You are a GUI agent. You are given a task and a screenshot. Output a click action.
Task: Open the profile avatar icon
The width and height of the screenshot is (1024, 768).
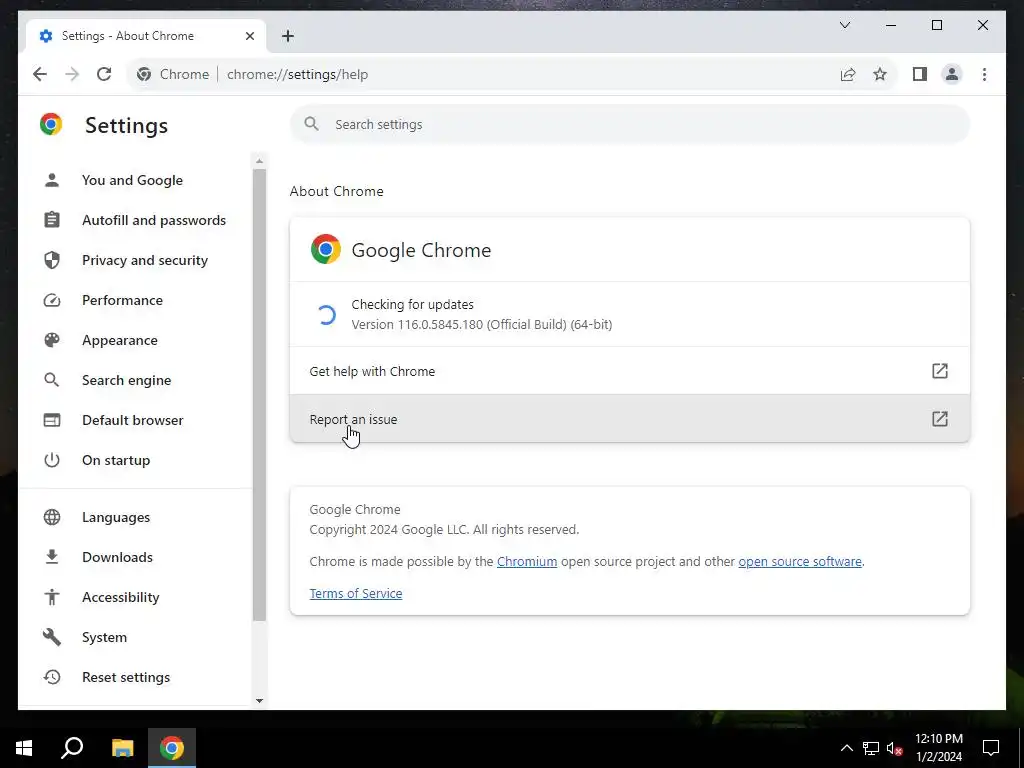(952, 74)
